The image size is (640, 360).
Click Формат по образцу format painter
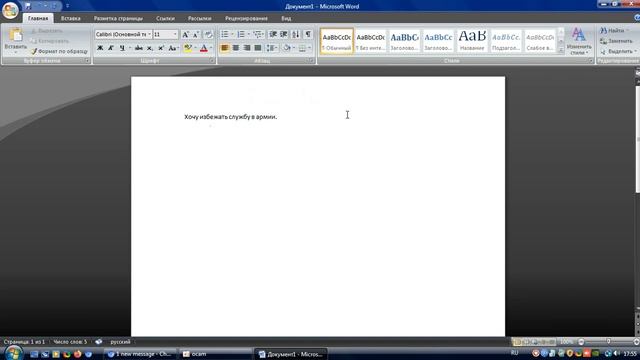(60, 51)
